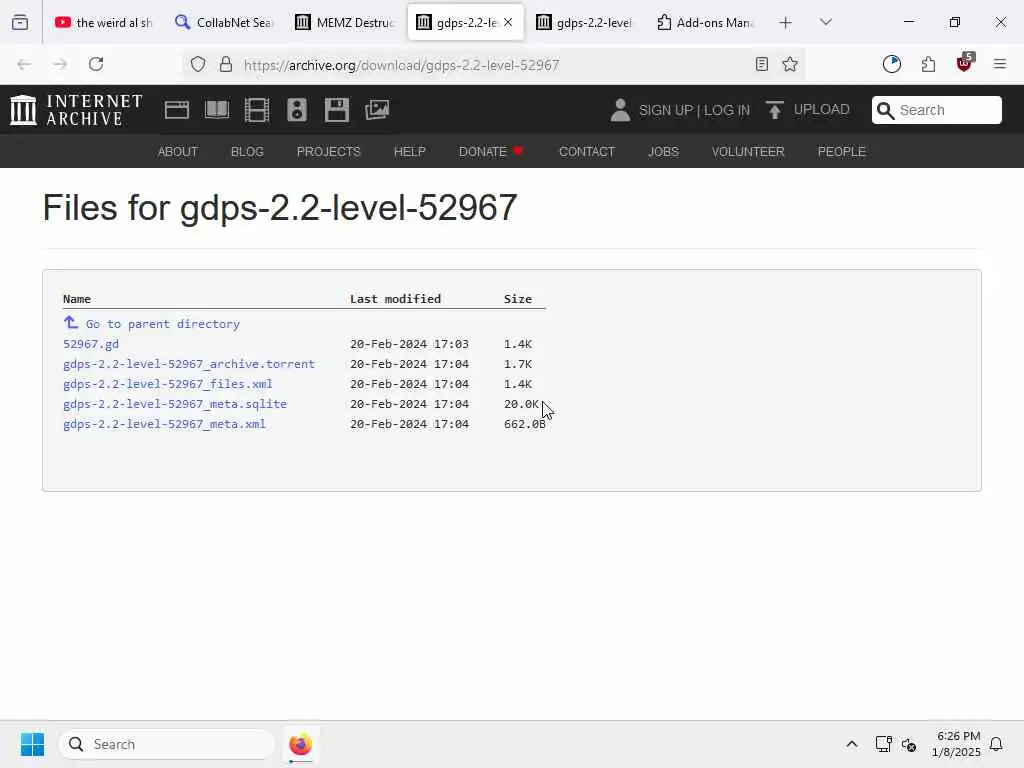
Task: Switch to the MEMZ Destructive tab
Action: 344,22
